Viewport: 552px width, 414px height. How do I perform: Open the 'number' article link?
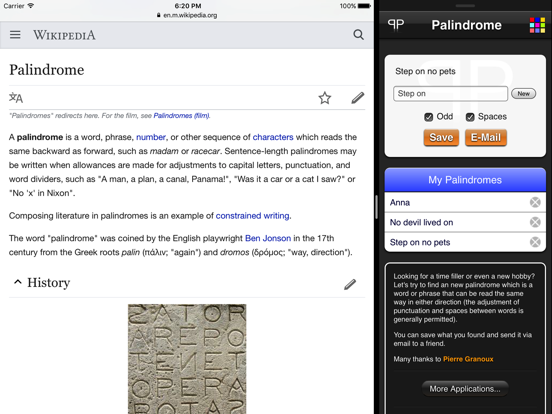point(151,137)
